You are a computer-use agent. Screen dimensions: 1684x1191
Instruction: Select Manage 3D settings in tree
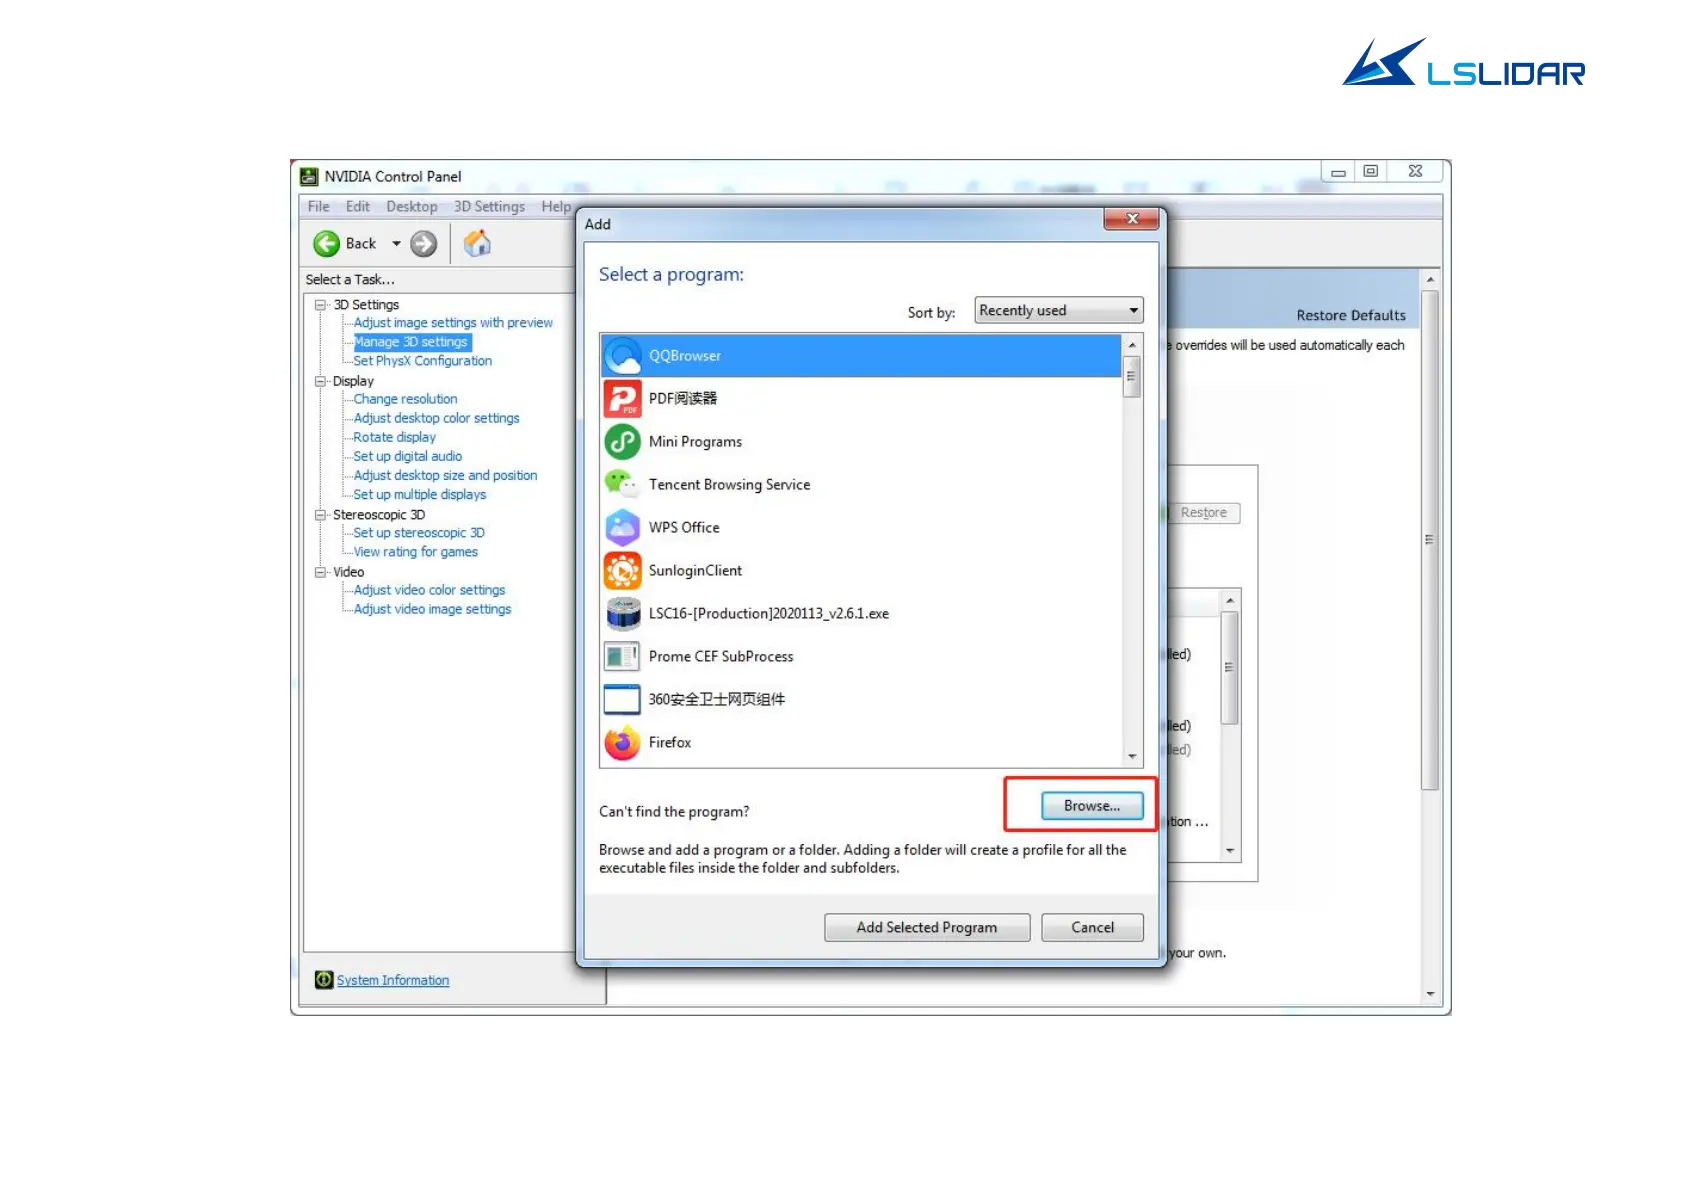click(411, 342)
